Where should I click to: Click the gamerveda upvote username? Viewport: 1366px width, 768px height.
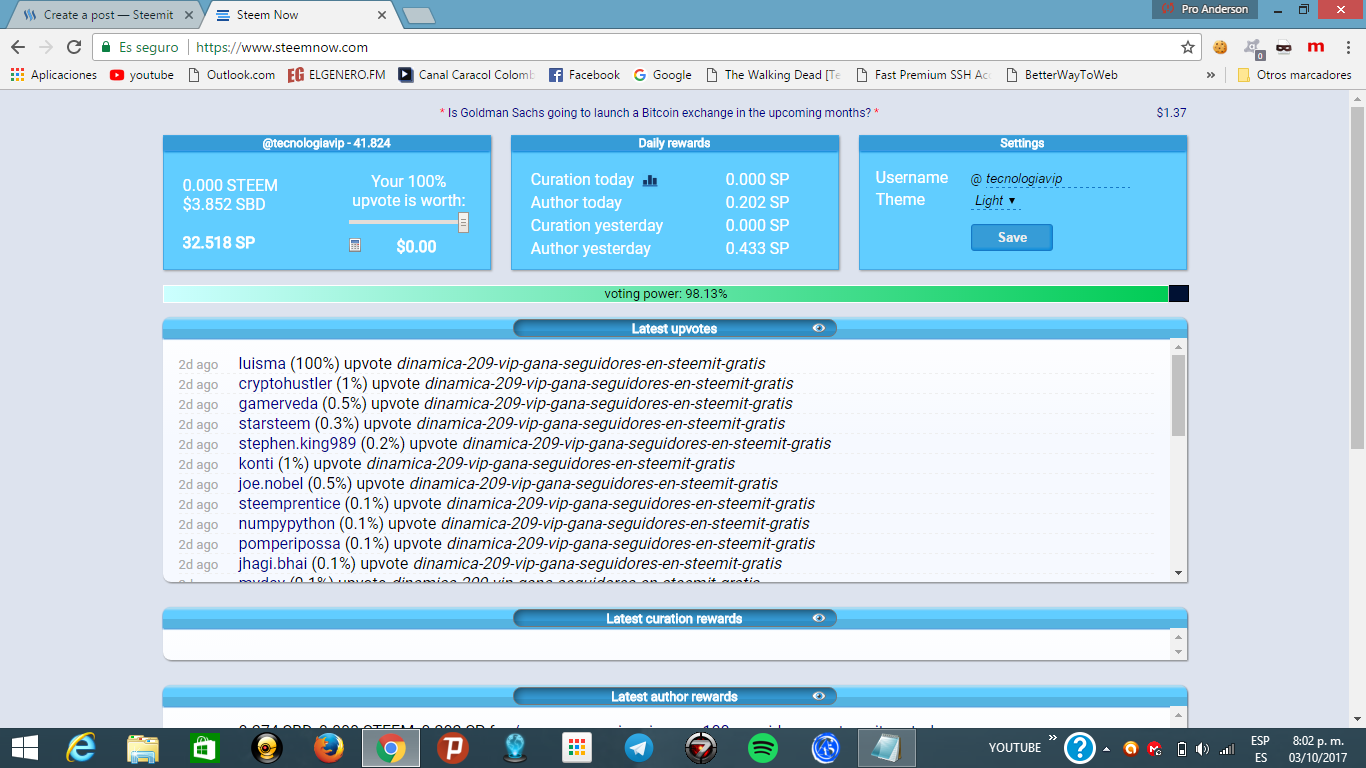pos(278,404)
